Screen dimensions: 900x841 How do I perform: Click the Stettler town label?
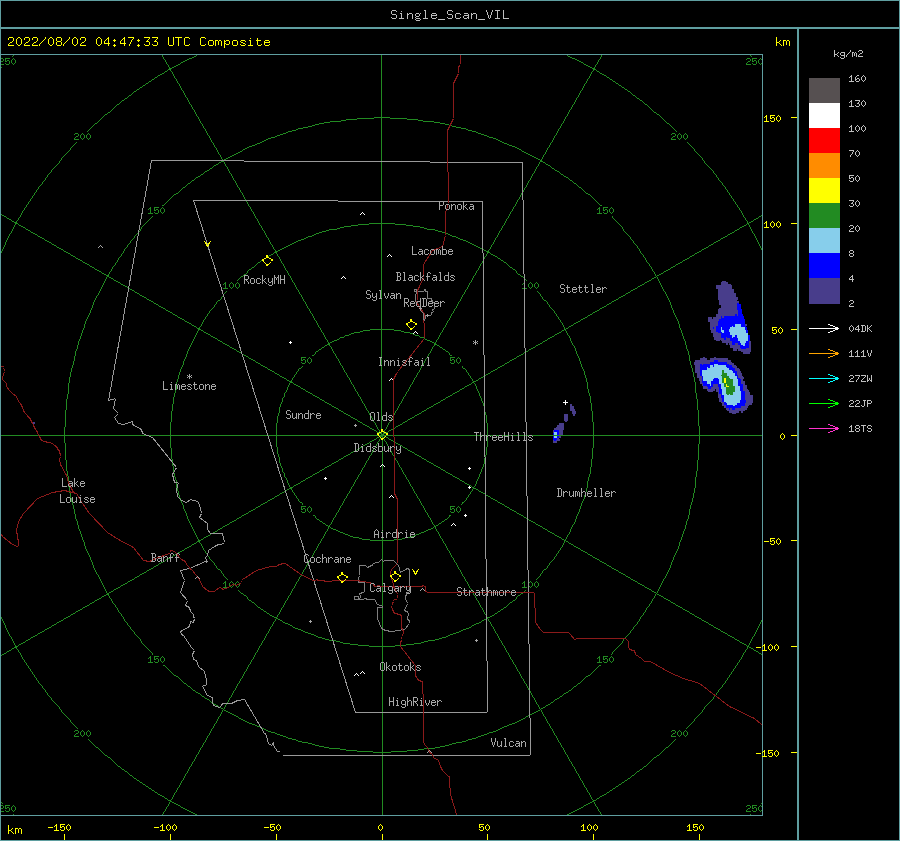583,289
